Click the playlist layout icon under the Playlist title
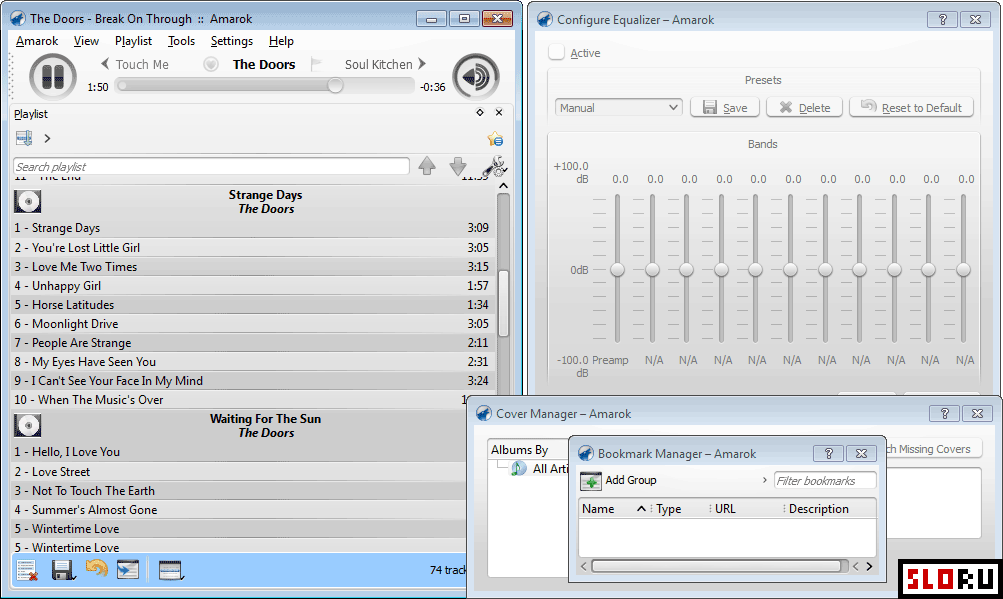The height and width of the screenshot is (599, 1003). [24, 138]
